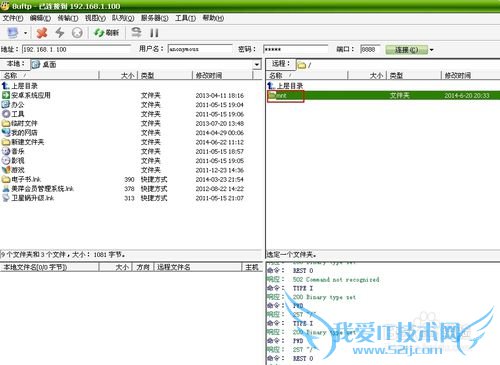This screenshot has width=500, height=365.
Task: Open the 文件(F) menu
Action: click(x=13, y=18)
